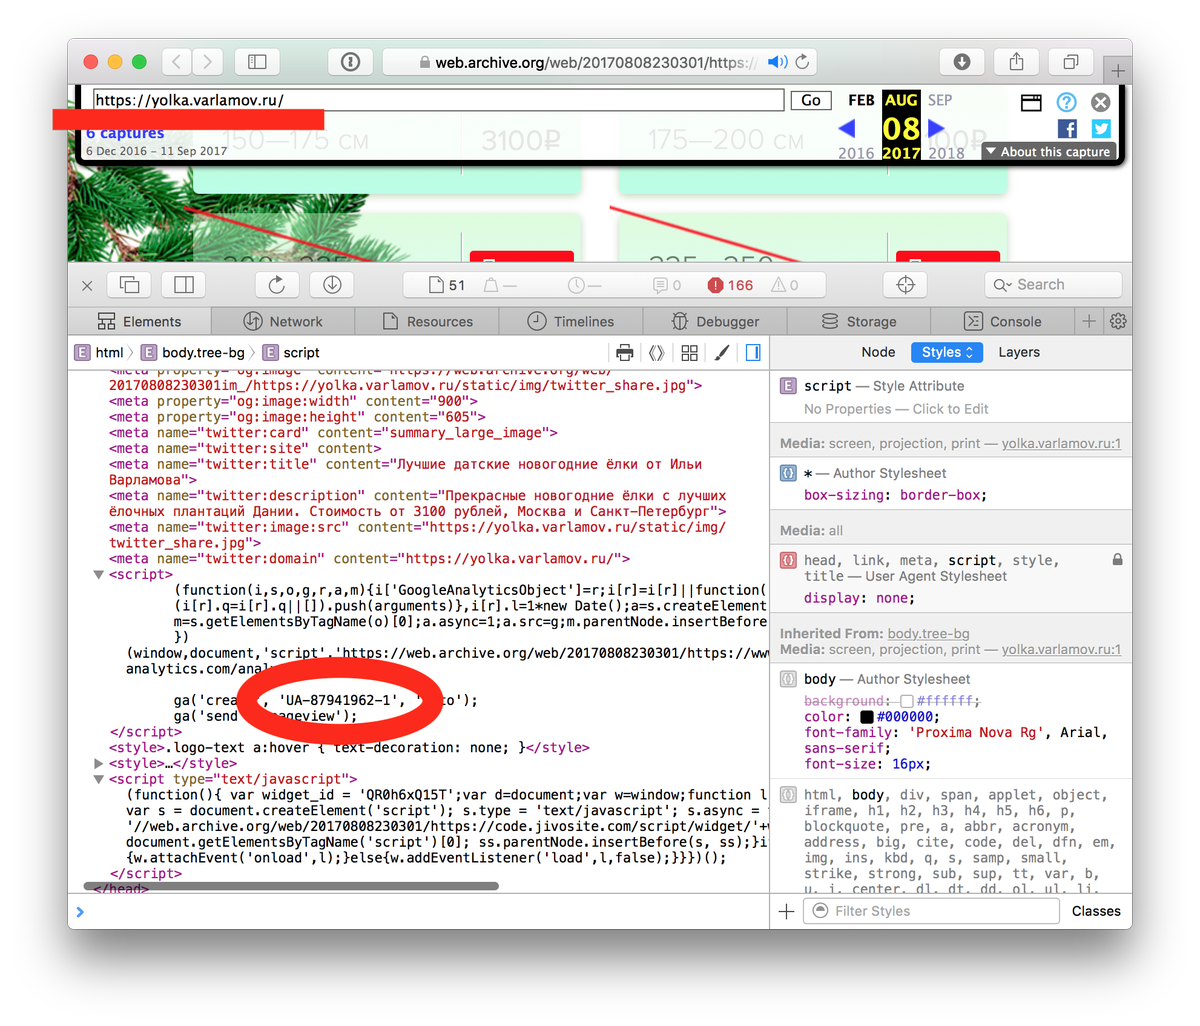Click the 51 resources count
The height and width of the screenshot is (1026, 1200).
[x=447, y=285]
